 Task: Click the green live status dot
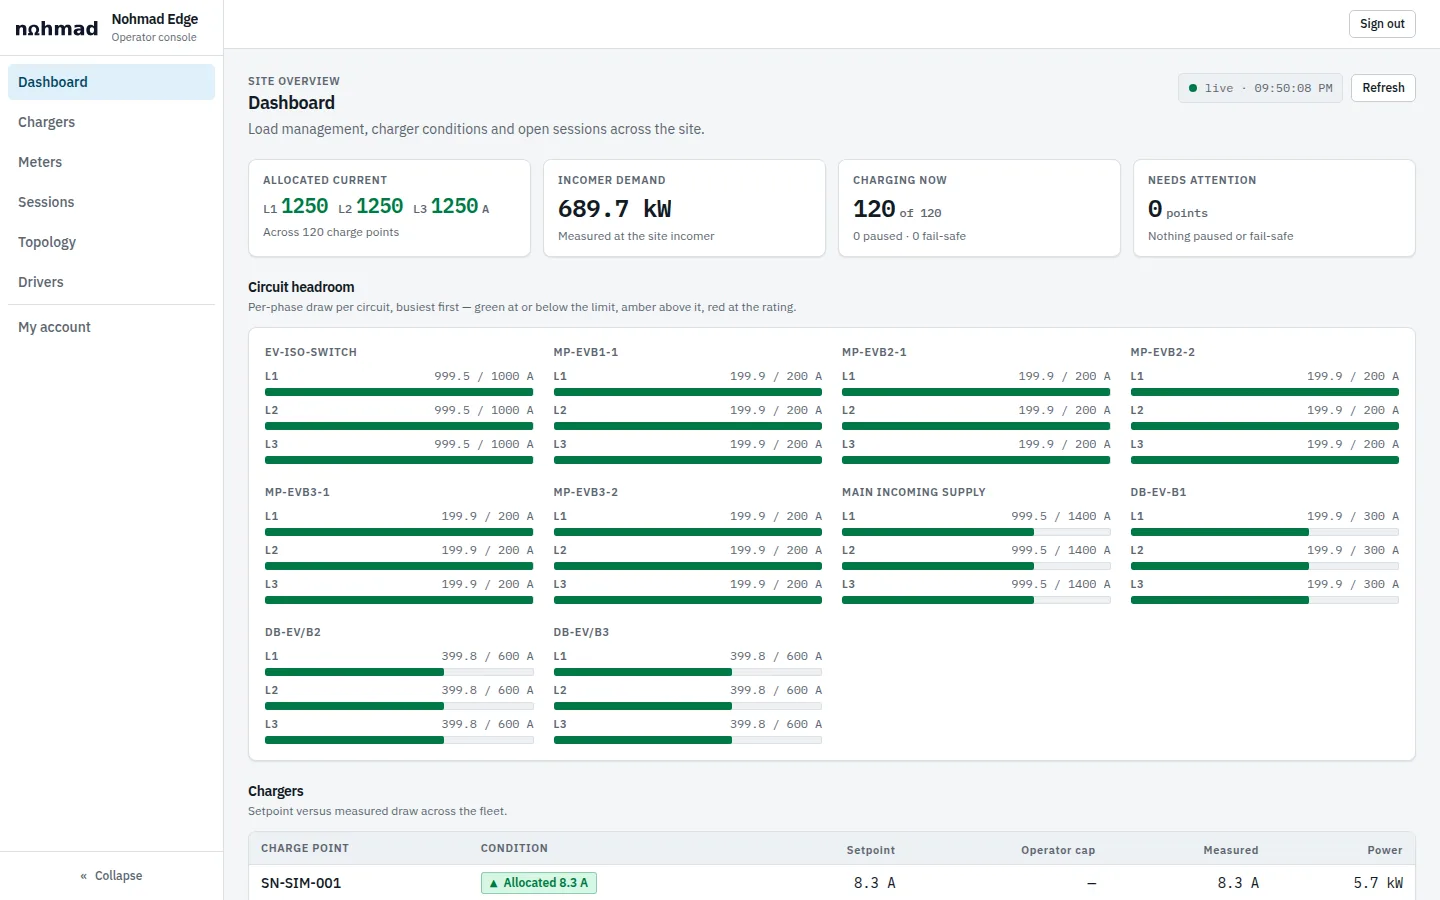click(x=1193, y=88)
